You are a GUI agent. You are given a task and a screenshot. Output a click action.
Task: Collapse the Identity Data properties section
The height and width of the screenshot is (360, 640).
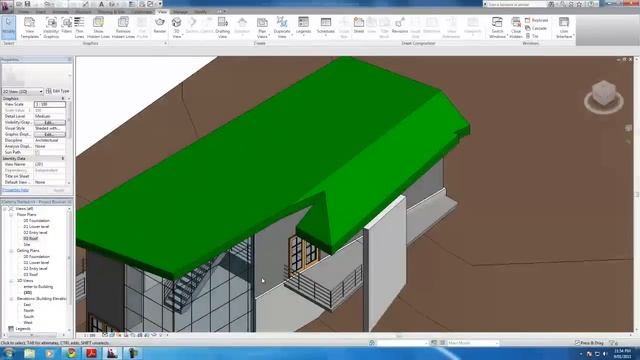click(63, 158)
